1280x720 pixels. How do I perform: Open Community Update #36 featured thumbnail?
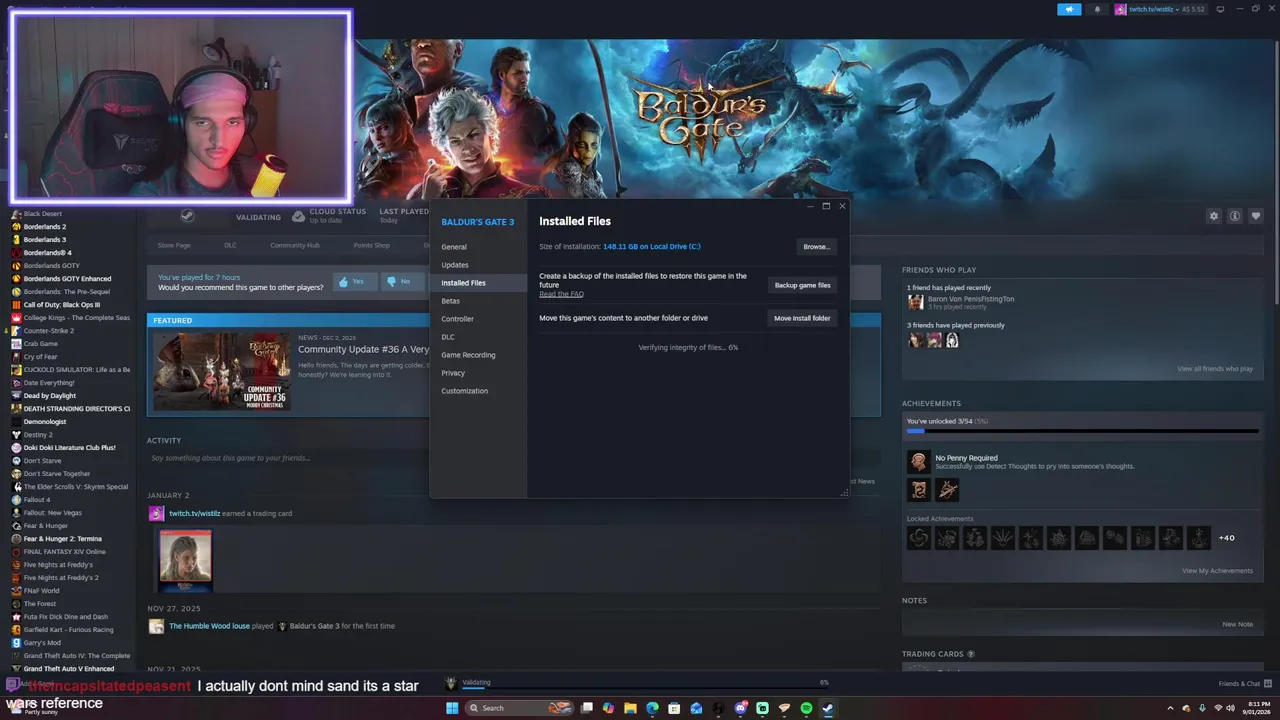tap(222, 371)
